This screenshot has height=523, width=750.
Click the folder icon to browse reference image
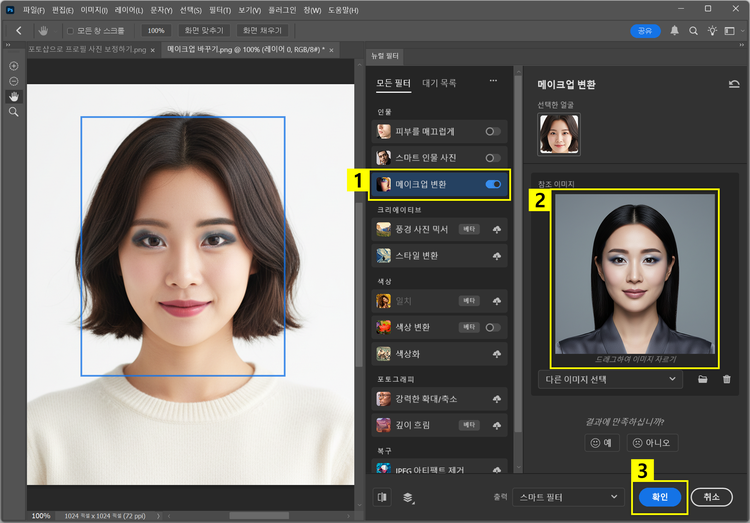[x=703, y=380]
